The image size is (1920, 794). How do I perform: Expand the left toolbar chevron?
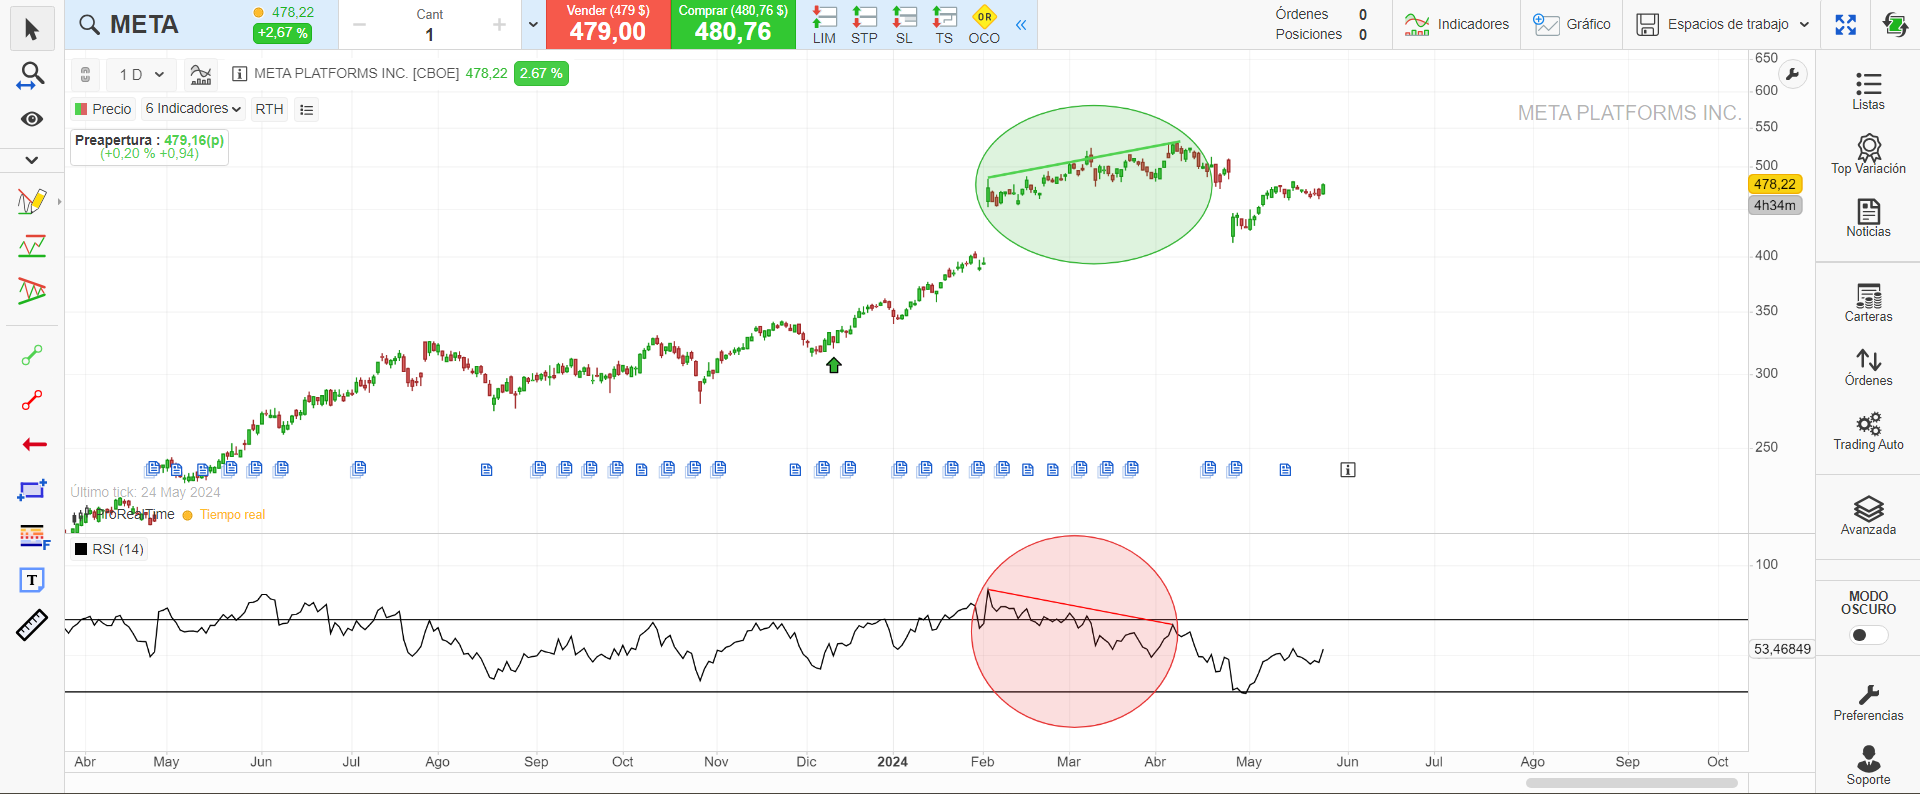(x=32, y=160)
